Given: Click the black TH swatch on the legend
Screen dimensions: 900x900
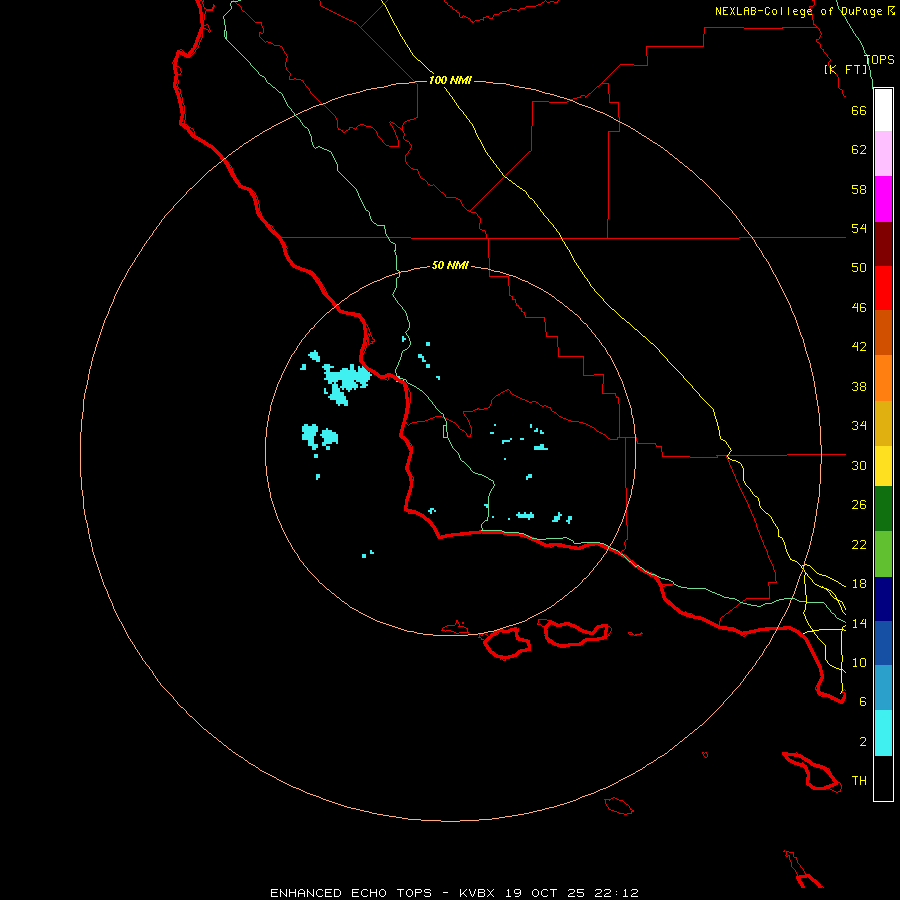Looking at the screenshot, I should (x=883, y=778).
